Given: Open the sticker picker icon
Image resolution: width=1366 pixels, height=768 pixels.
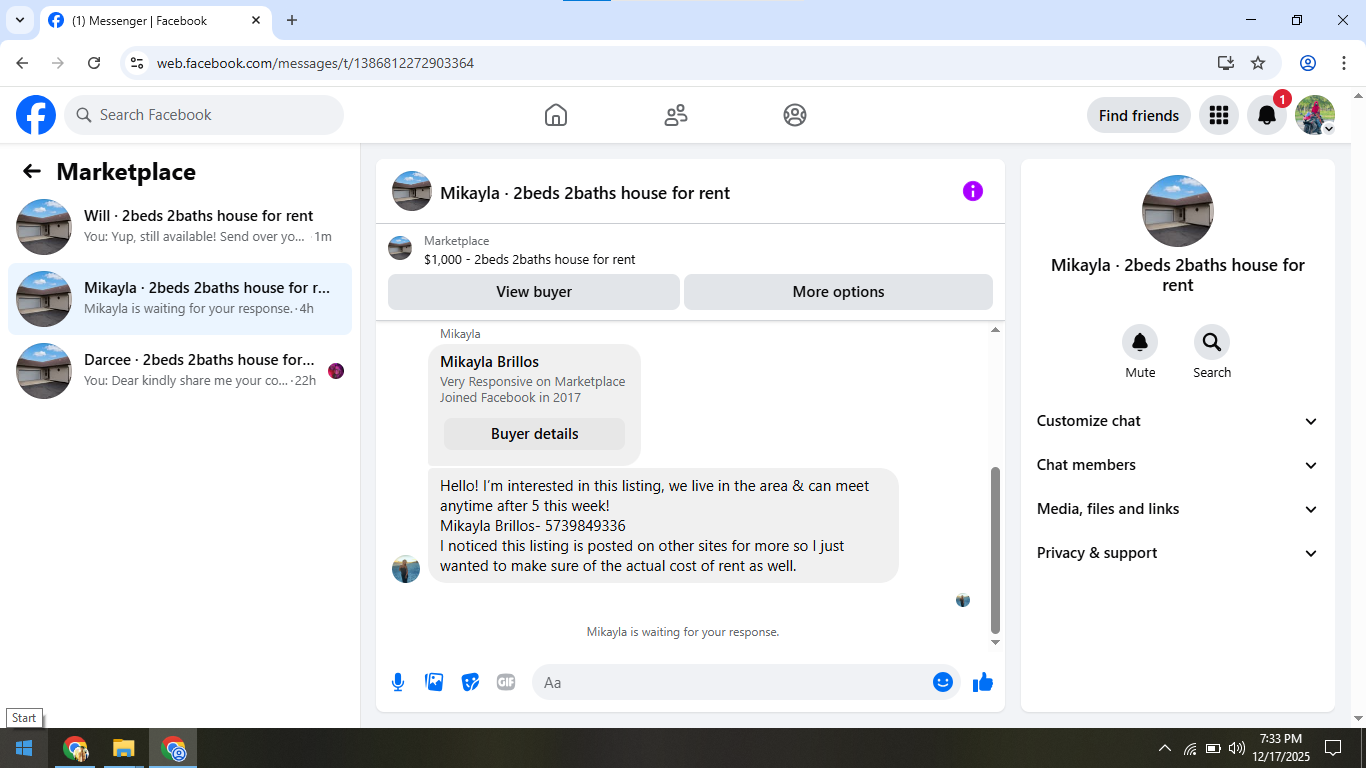Looking at the screenshot, I should (x=470, y=682).
